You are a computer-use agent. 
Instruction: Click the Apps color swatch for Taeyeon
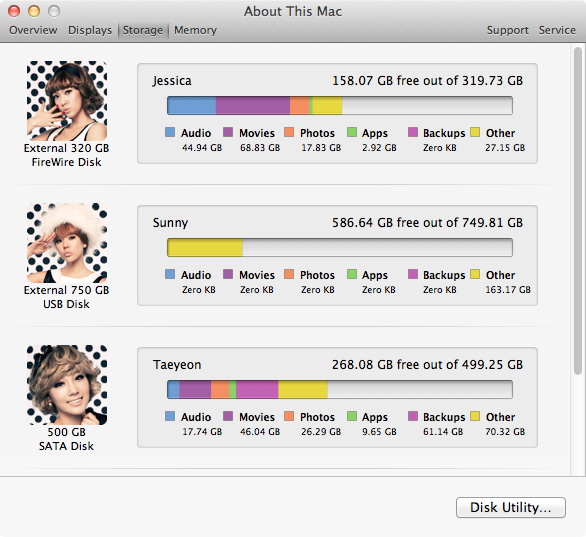pyautogui.click(x=352, y=416)
